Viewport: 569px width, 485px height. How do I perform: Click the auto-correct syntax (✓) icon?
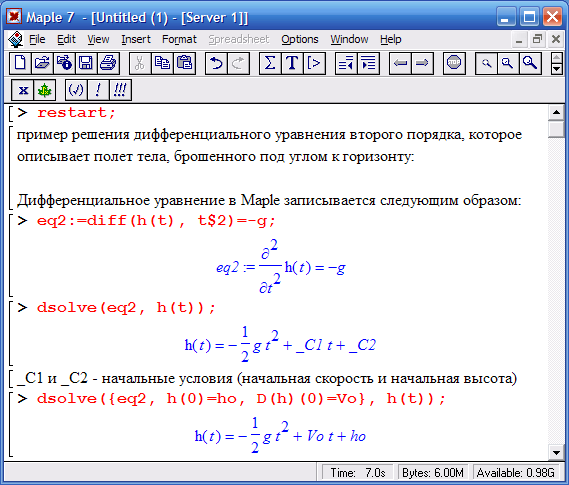pos(76,90)
